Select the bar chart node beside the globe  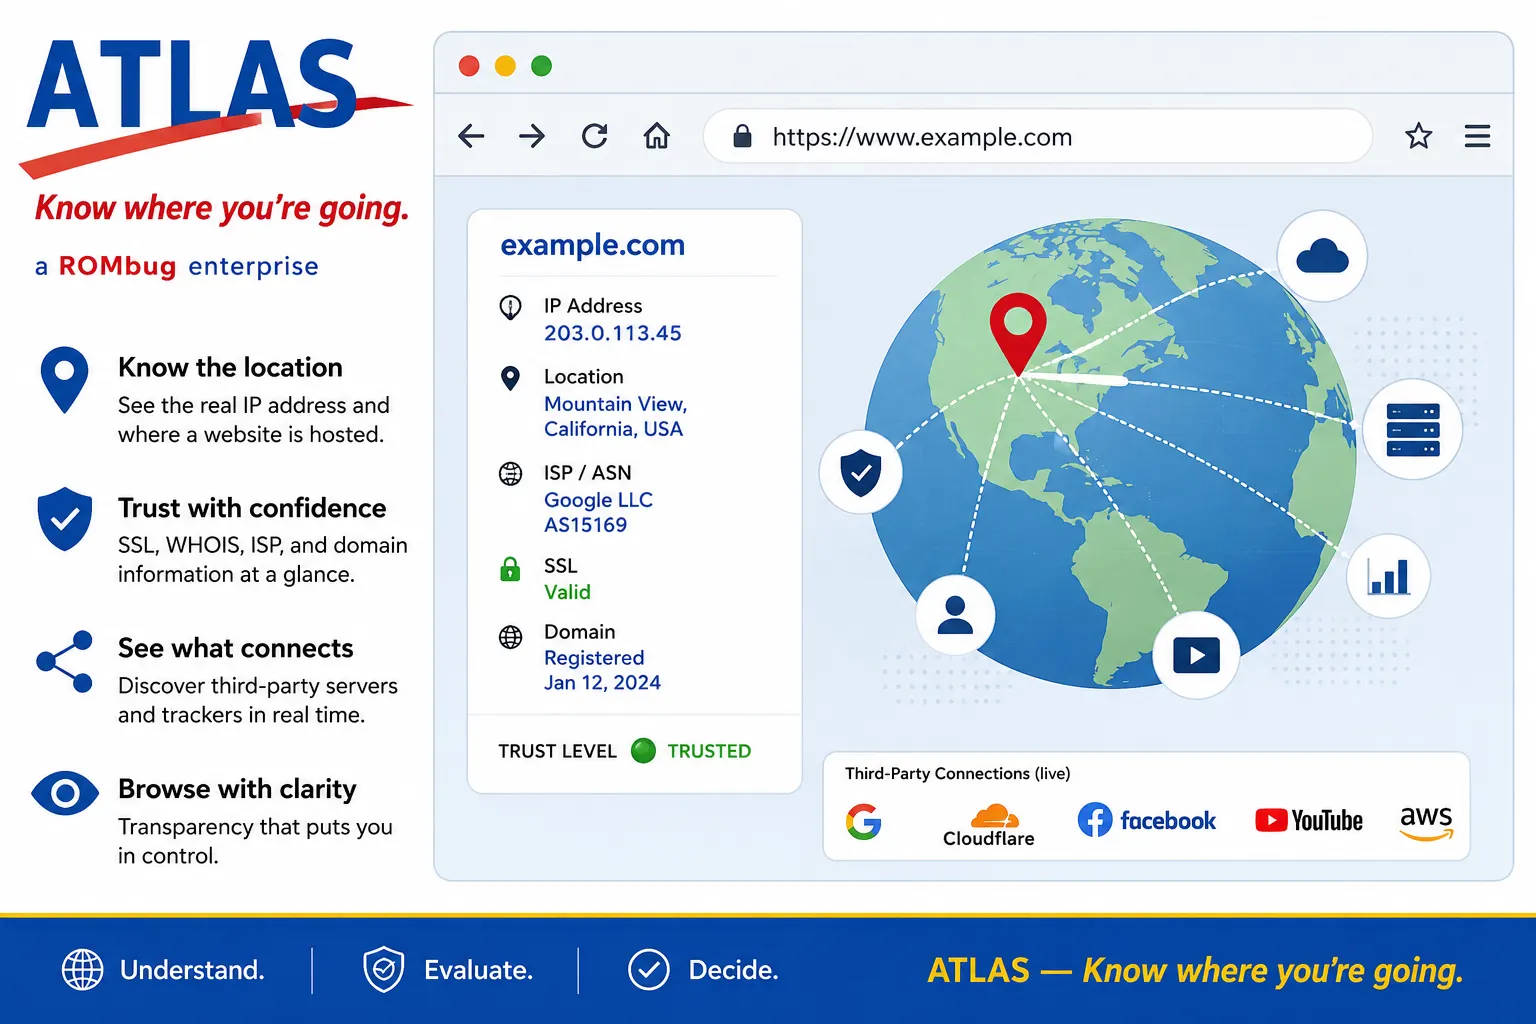click(x=1388, y=577)
